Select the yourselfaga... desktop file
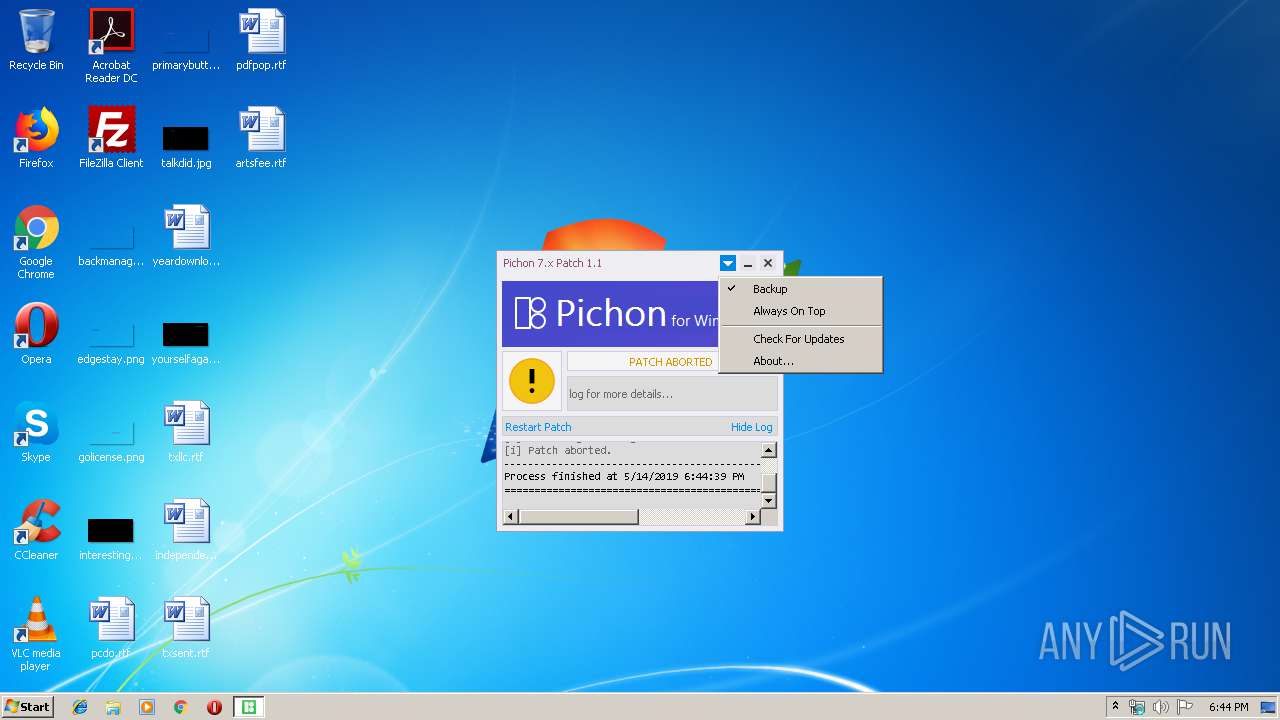The image size is (1280, 720). (186, 341)
